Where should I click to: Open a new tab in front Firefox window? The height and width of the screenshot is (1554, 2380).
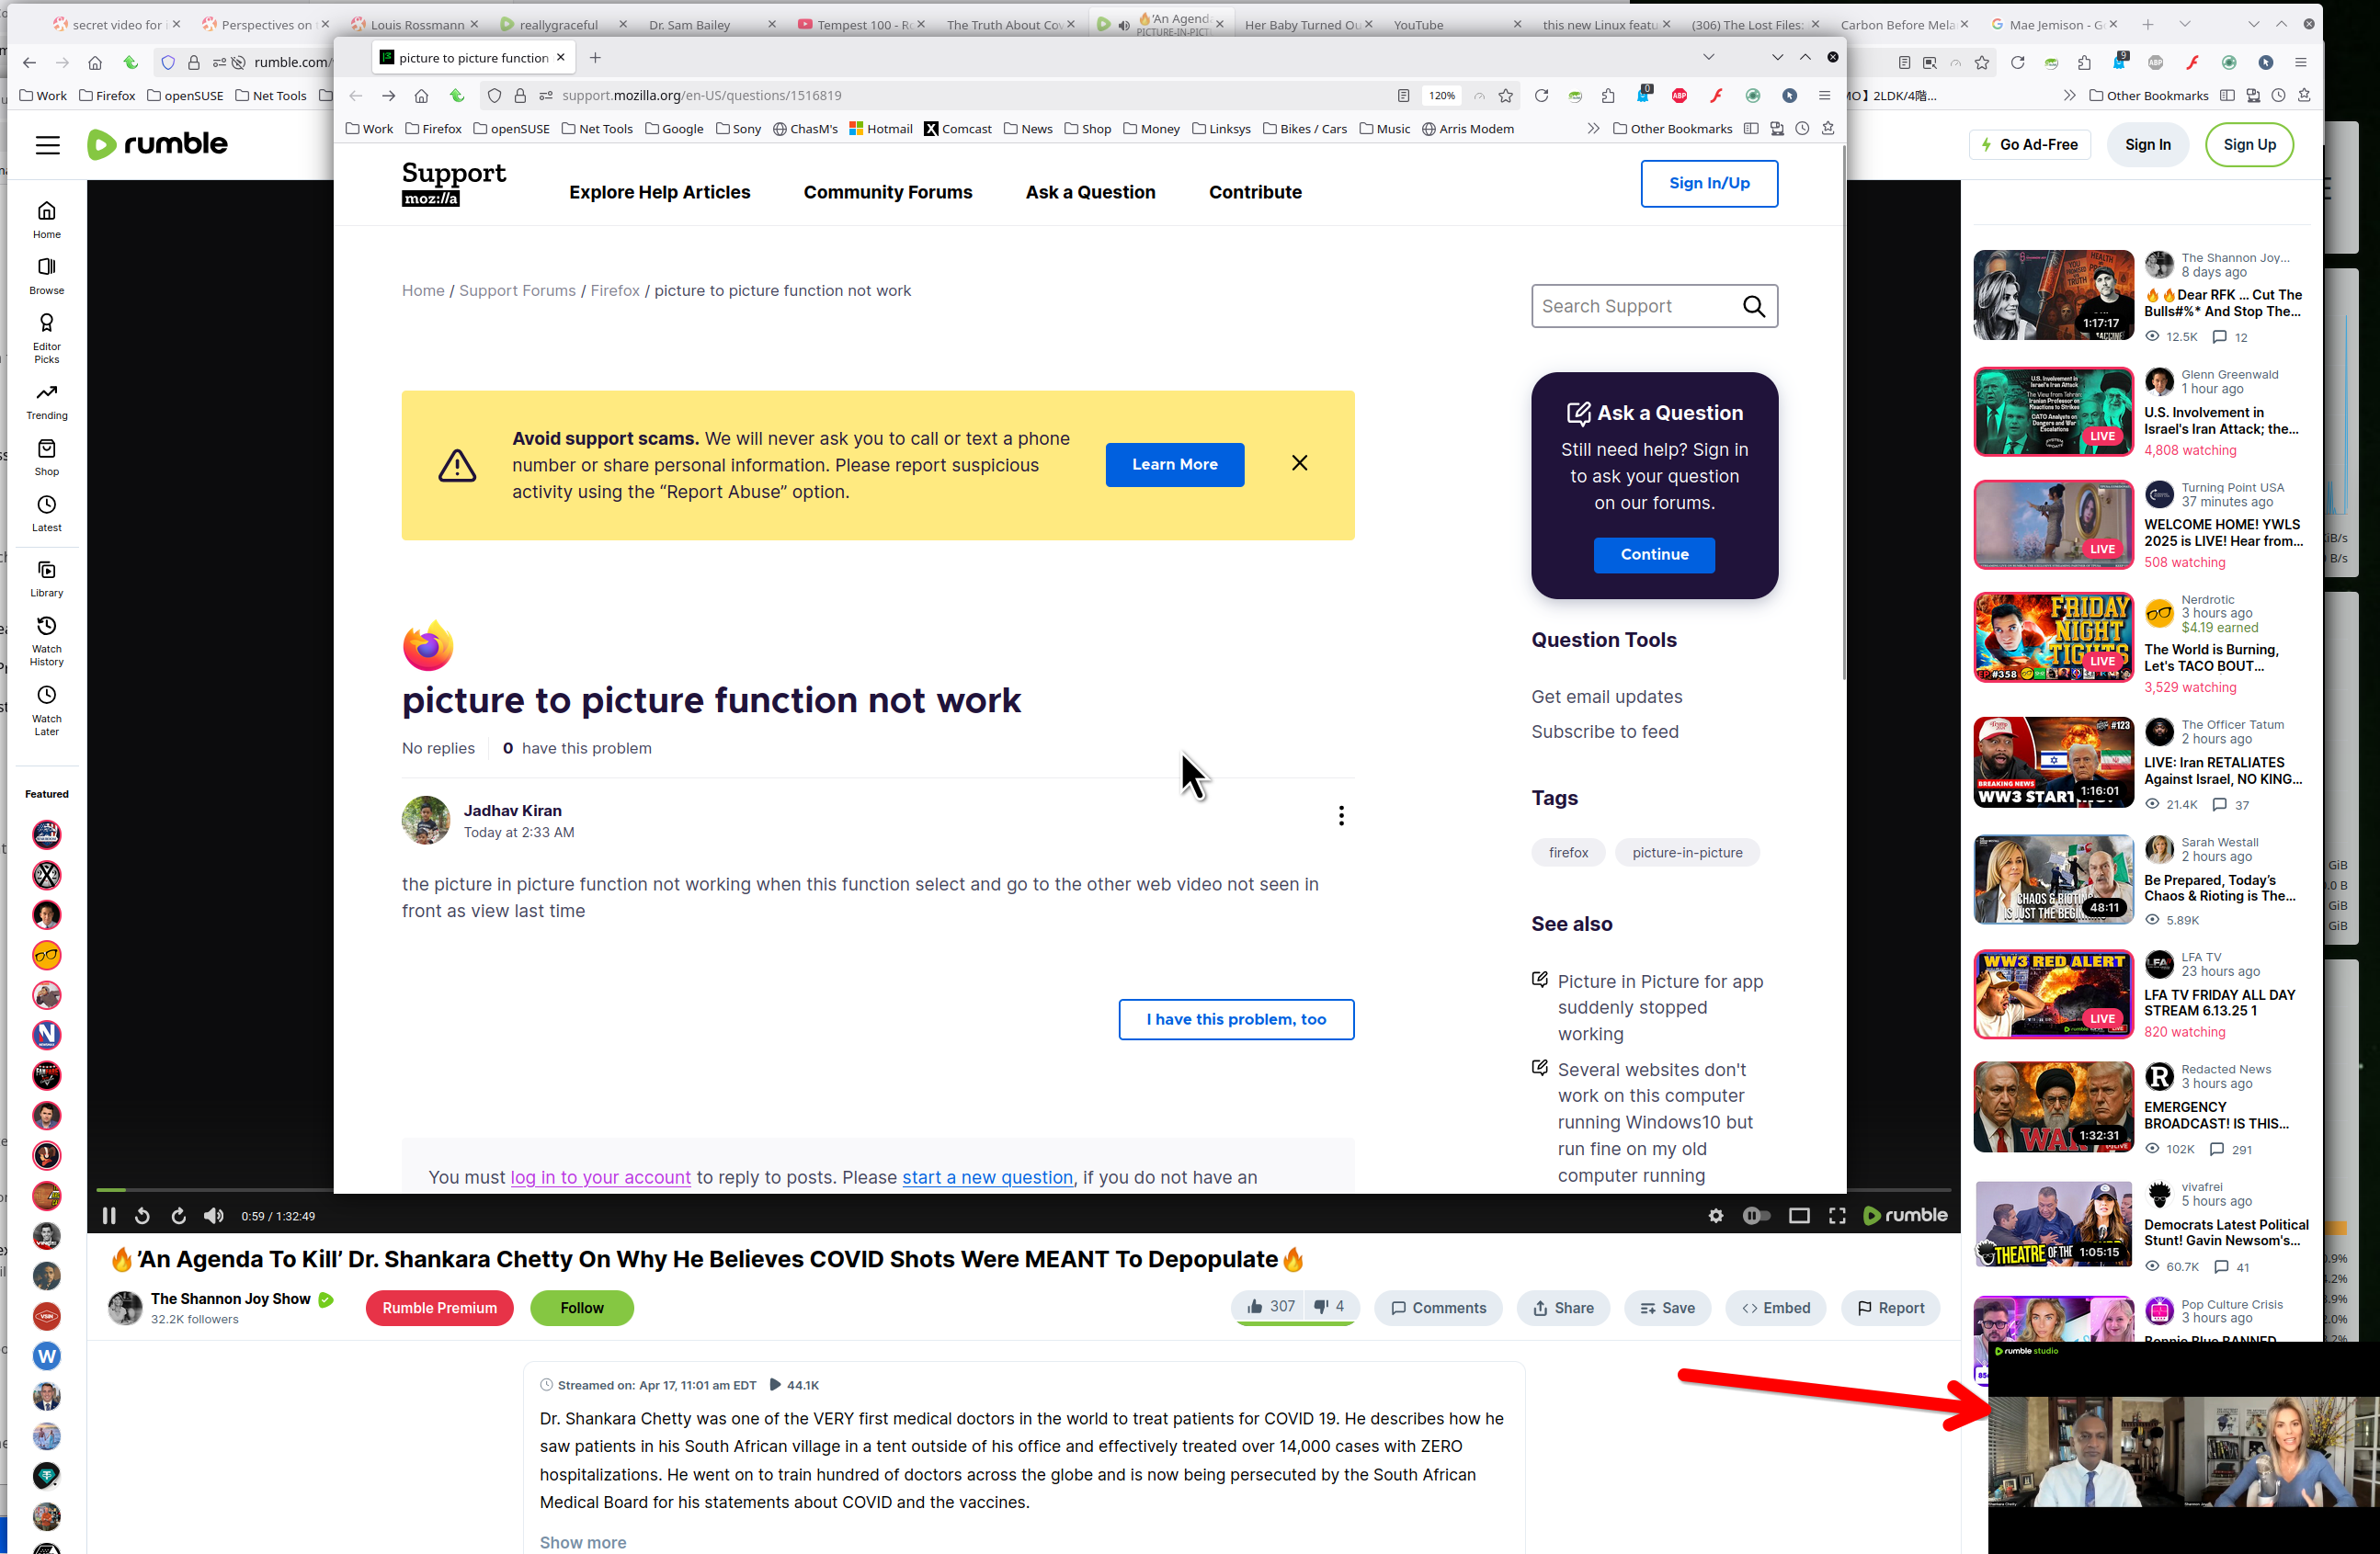pos(595,57)
